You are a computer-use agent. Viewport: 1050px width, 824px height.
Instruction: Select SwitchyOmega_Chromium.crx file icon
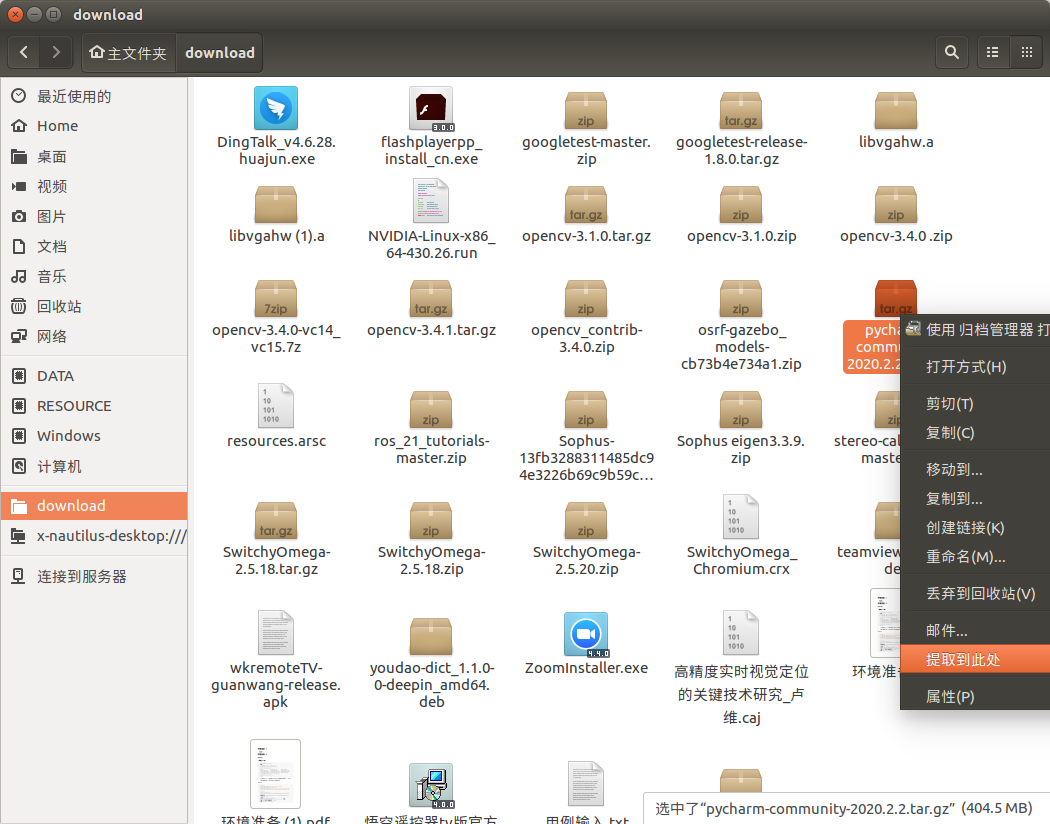pyautogui.click(x=741, y=517)
